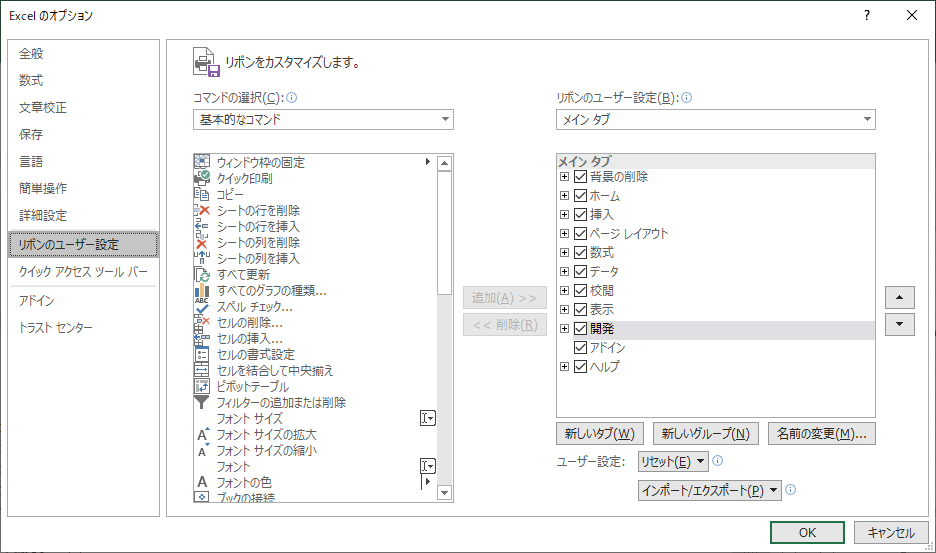Open the リセット dropdown button
Screen dimensions: 936x553
point(673,462)
